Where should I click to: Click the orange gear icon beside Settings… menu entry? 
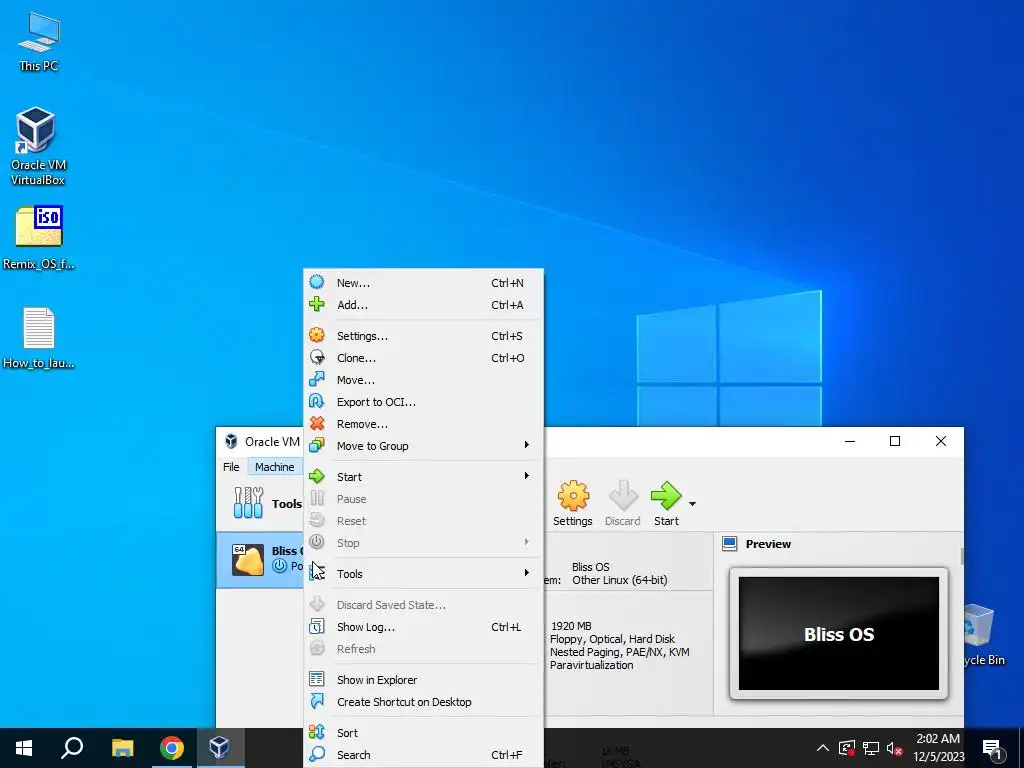click(317, 335)
